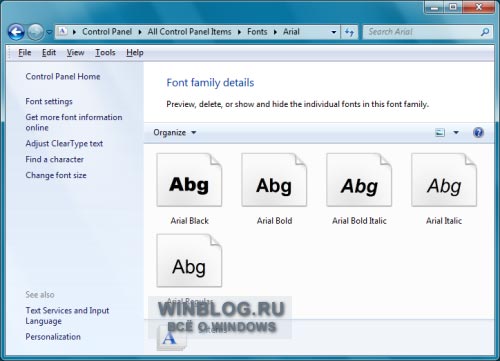Maximize the Arial fonts window
Viewport: 500px width, 361px height.
(453, 7)
